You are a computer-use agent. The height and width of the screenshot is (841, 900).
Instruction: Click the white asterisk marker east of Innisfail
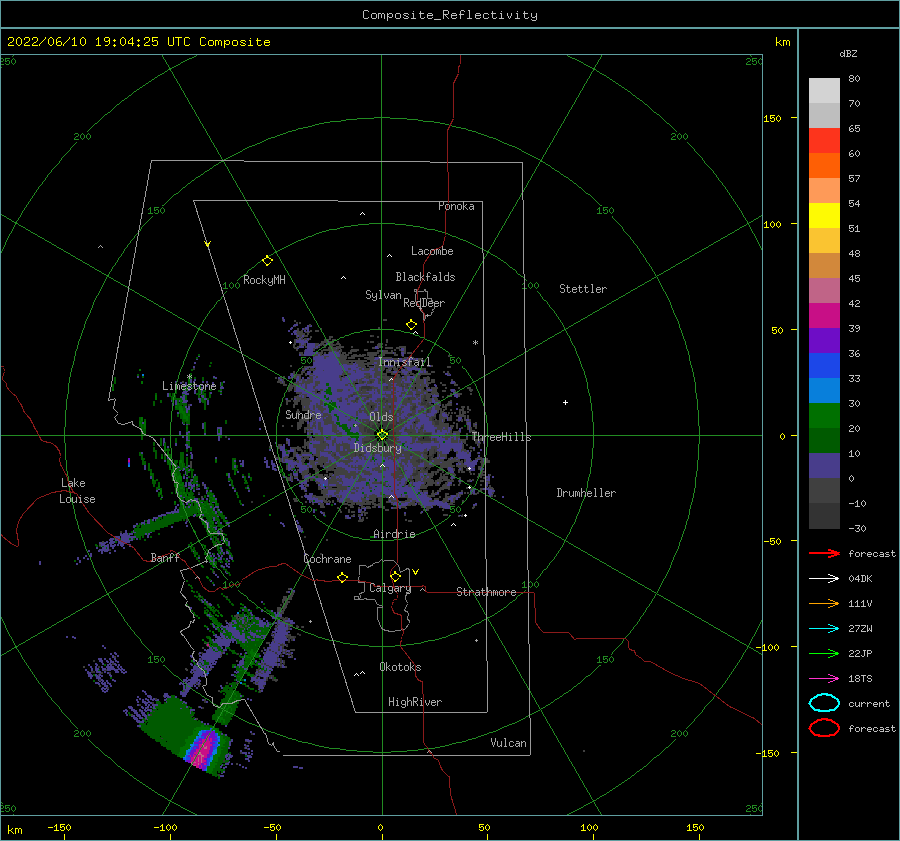click(x=475, y=343)
